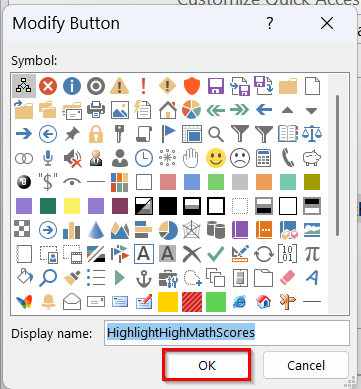
Task: Select the telephone handset symbol
Action: [x=288, y=158]
